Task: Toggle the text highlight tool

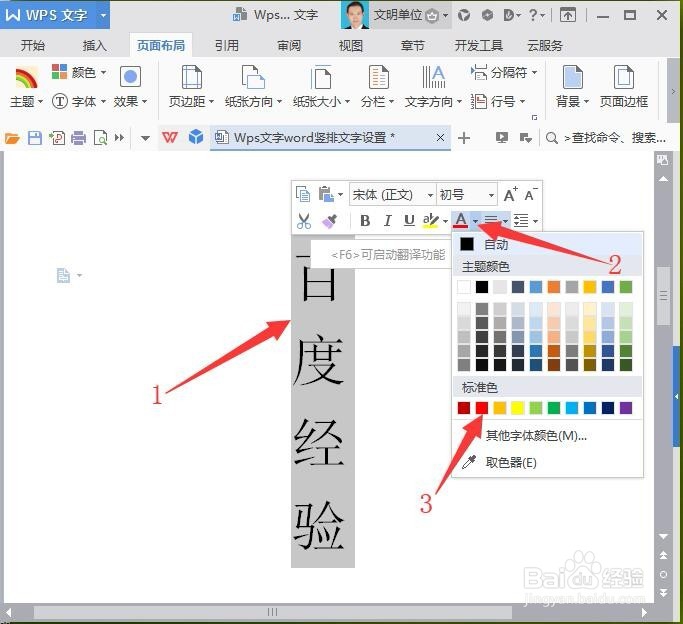Action: (431, 221)
